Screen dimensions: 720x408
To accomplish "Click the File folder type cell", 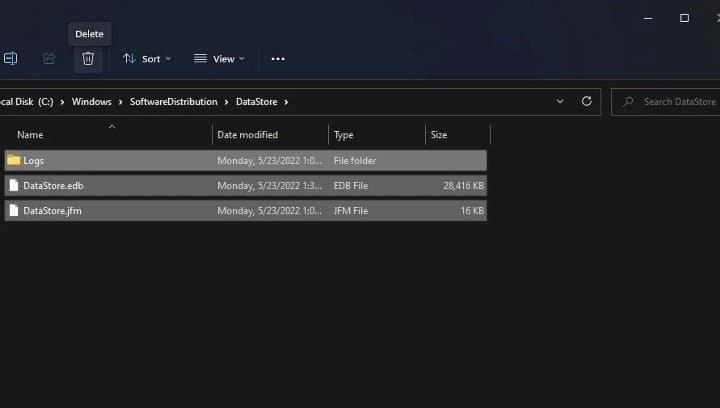I will (x=355, y=161).
